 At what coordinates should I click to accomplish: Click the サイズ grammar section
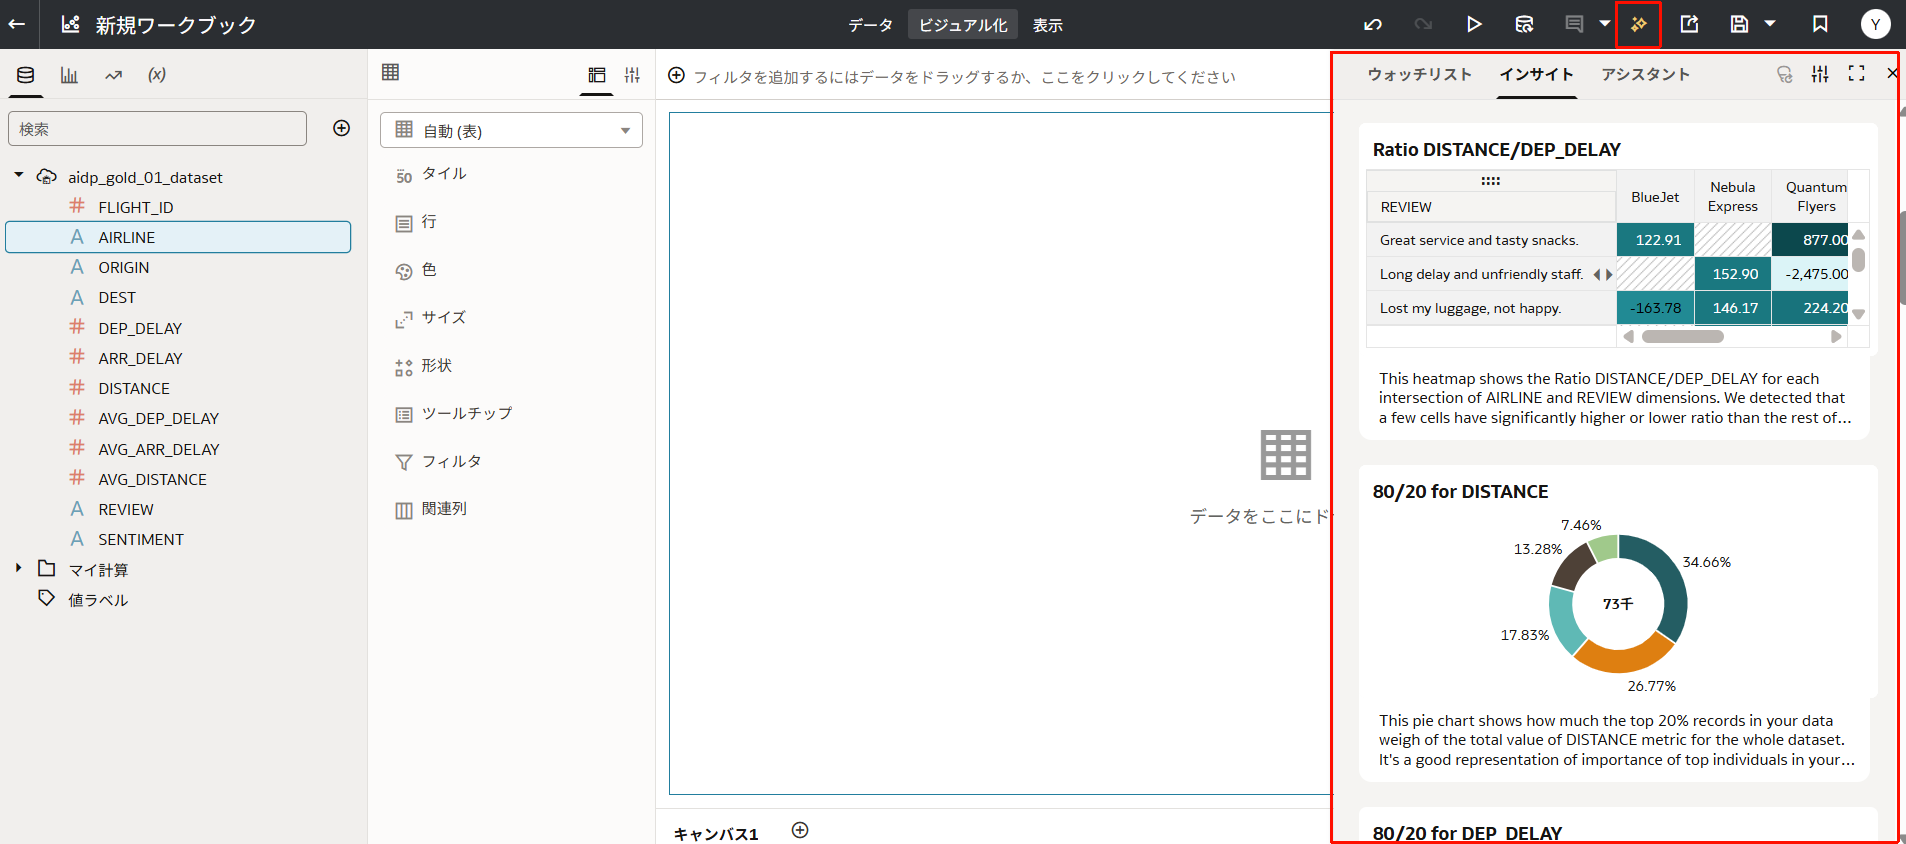[444, 317]
